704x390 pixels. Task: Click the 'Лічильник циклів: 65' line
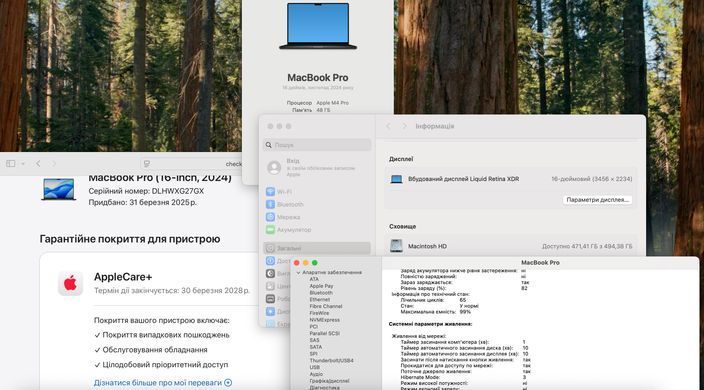pos(433,300)
